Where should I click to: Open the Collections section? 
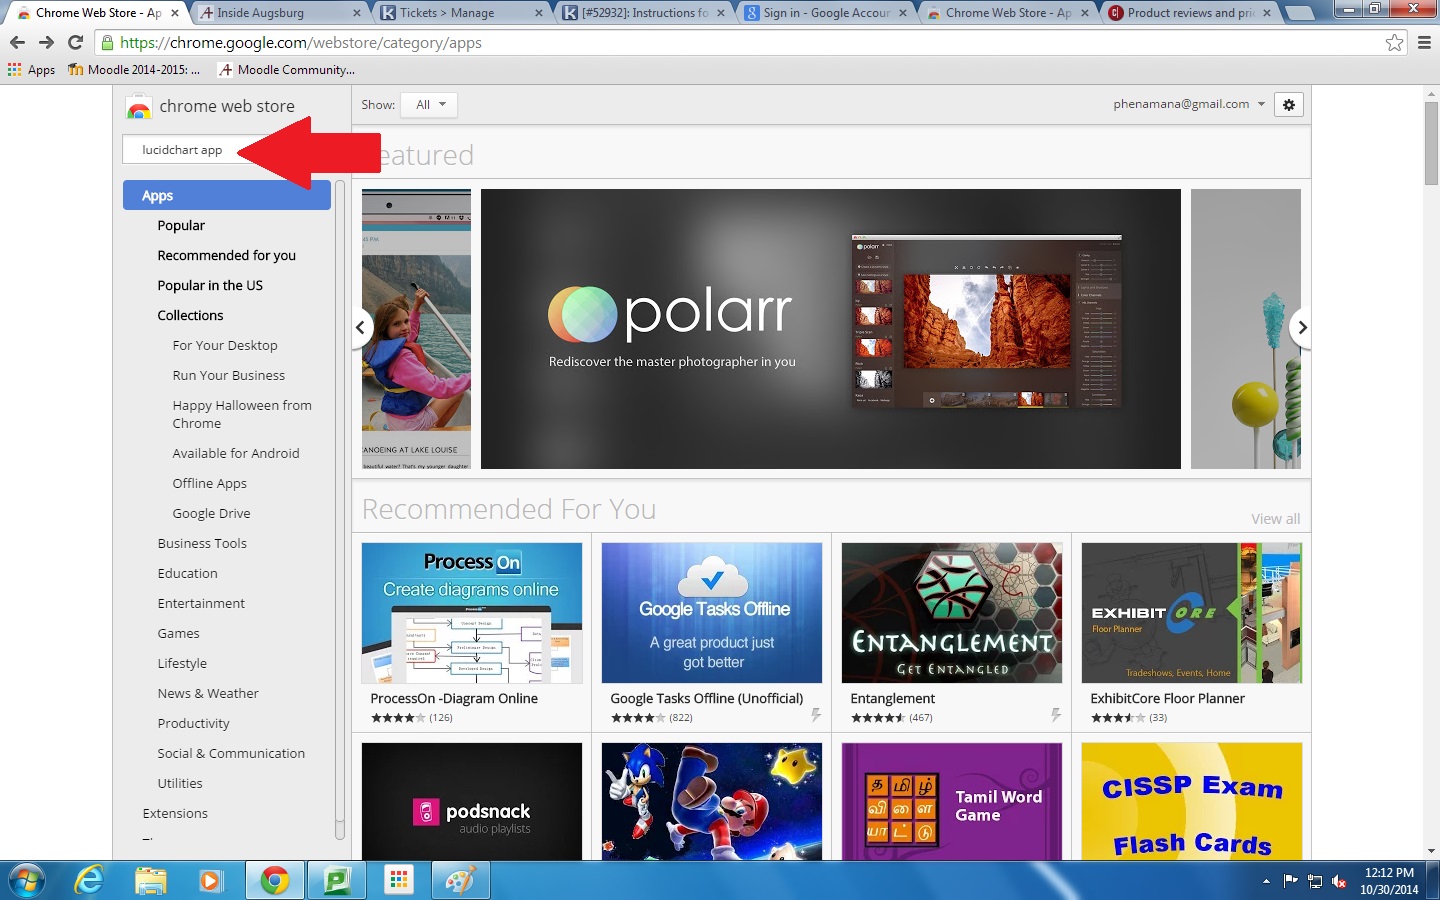pos(190,316)
